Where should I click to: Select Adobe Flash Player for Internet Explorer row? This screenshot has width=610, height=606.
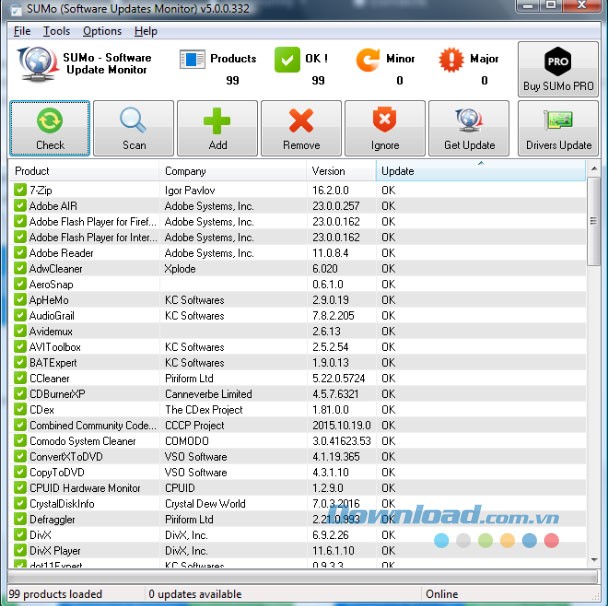[x=298, y=237]
